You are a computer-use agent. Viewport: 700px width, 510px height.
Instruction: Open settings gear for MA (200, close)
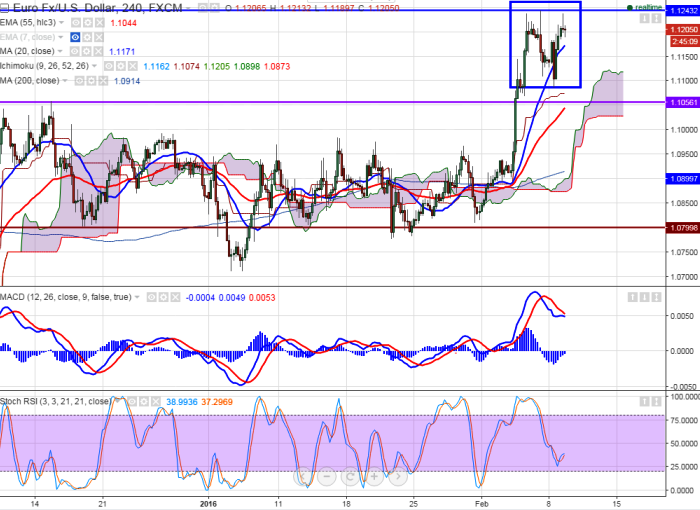point(91,81)
